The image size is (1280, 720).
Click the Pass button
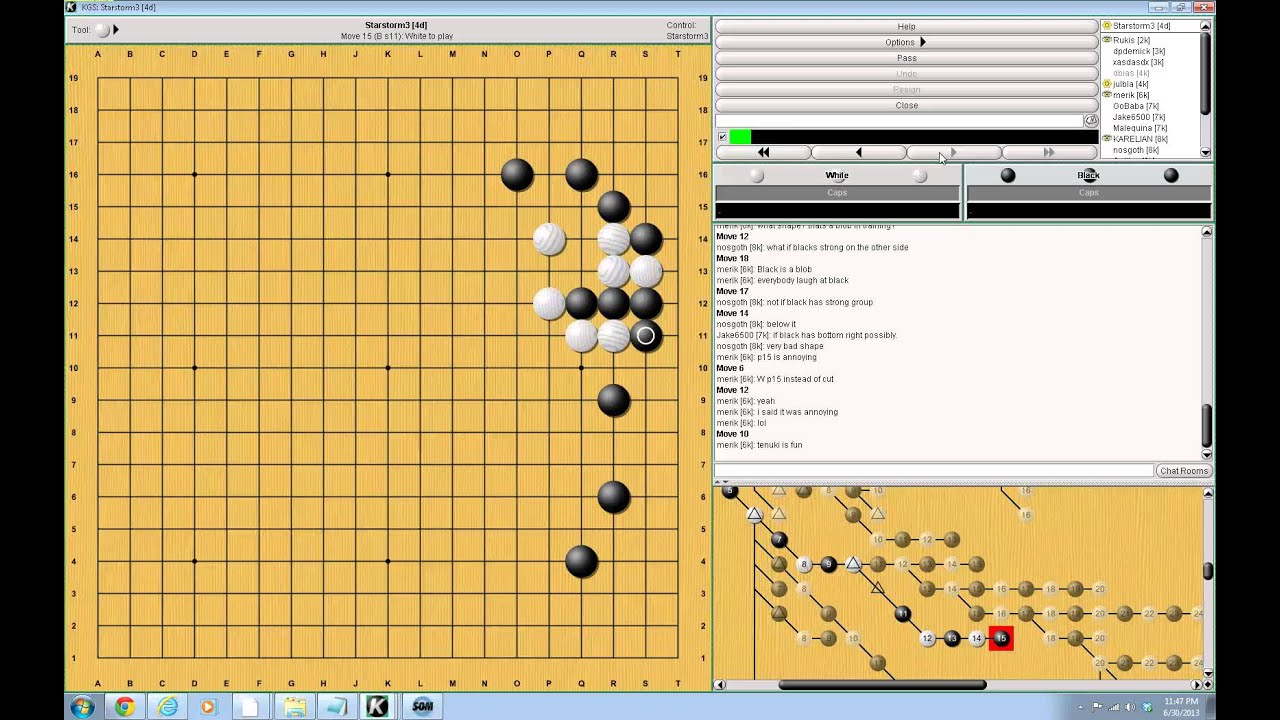[906, 58]
